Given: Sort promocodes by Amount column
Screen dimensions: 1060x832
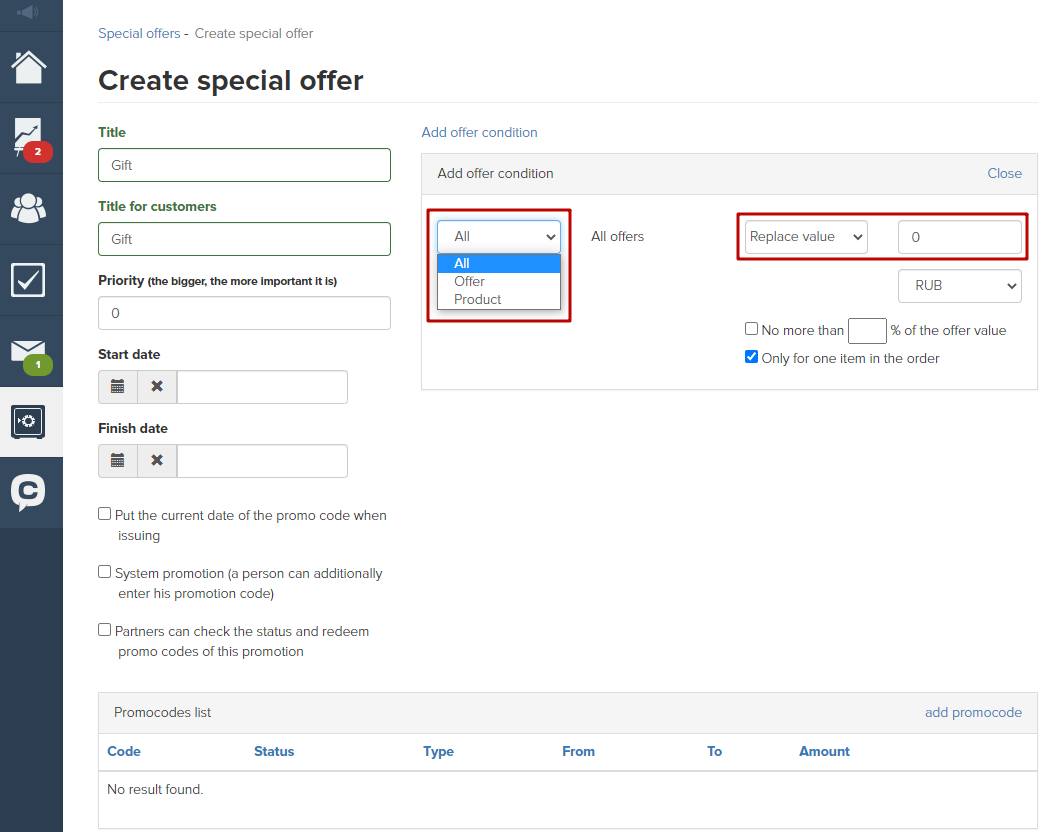Looking at the screenshot, I should point(824,752).
